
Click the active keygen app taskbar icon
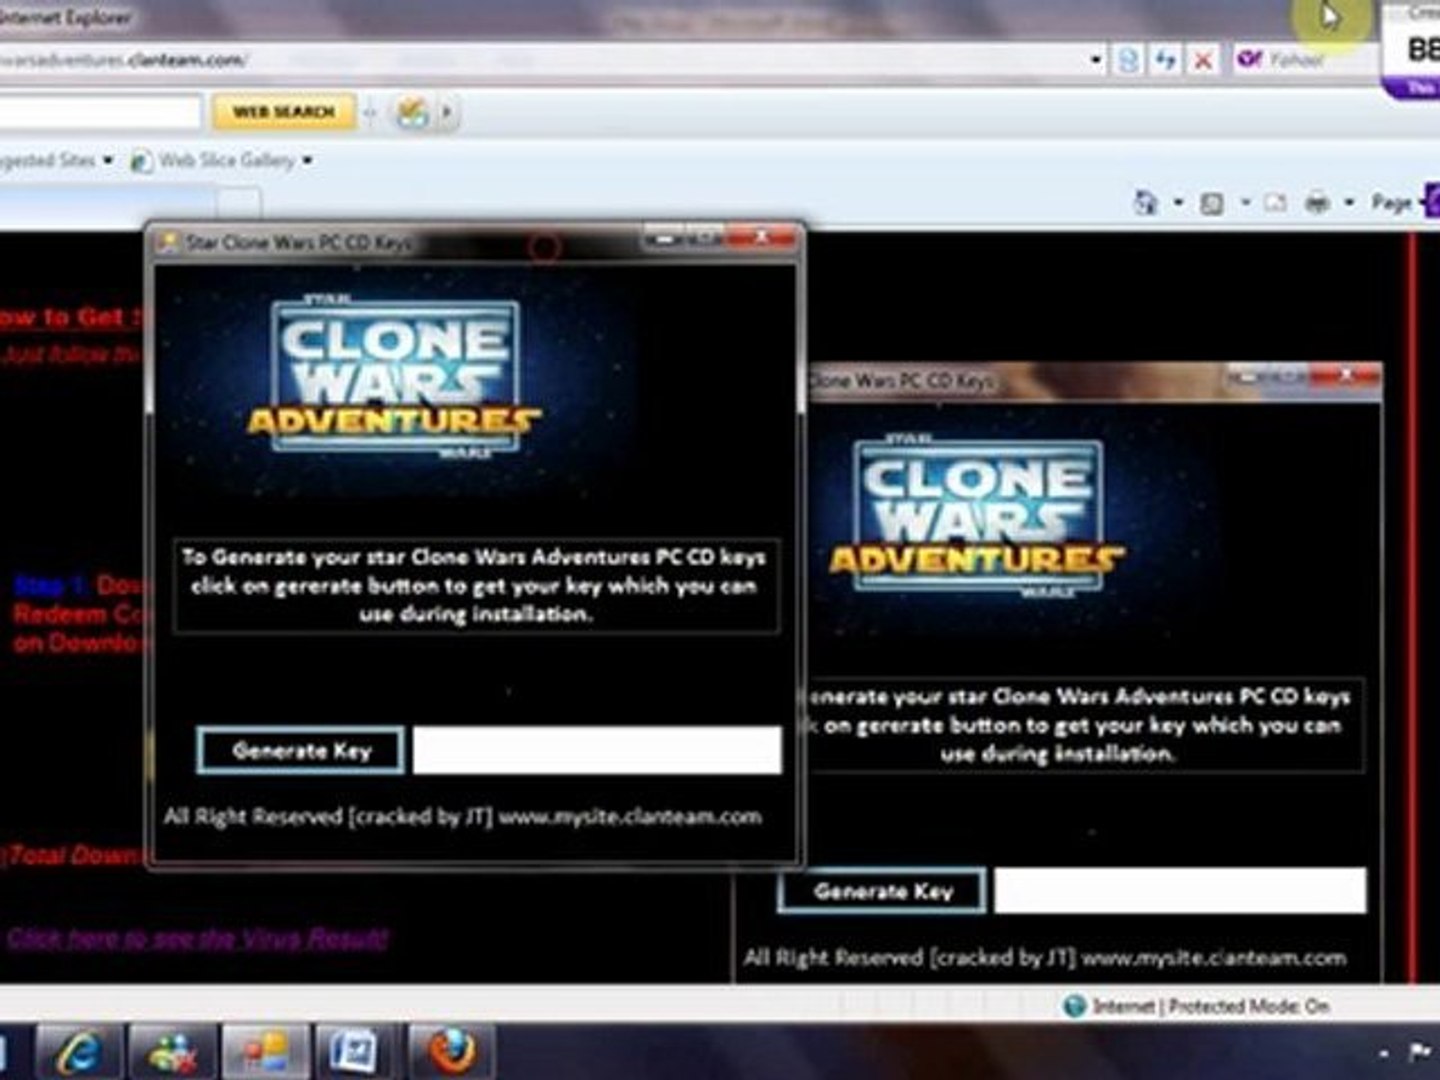(265, 1051)
